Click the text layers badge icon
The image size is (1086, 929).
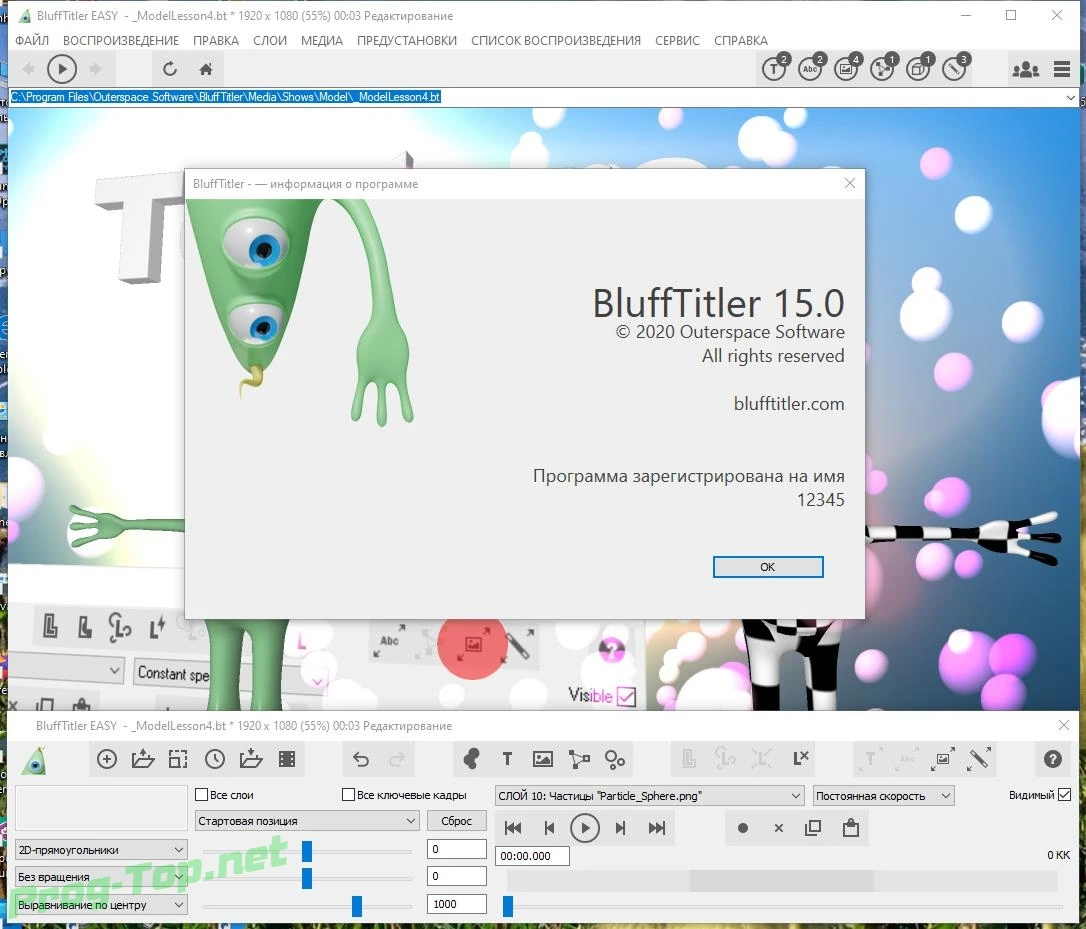coord(774,68)
